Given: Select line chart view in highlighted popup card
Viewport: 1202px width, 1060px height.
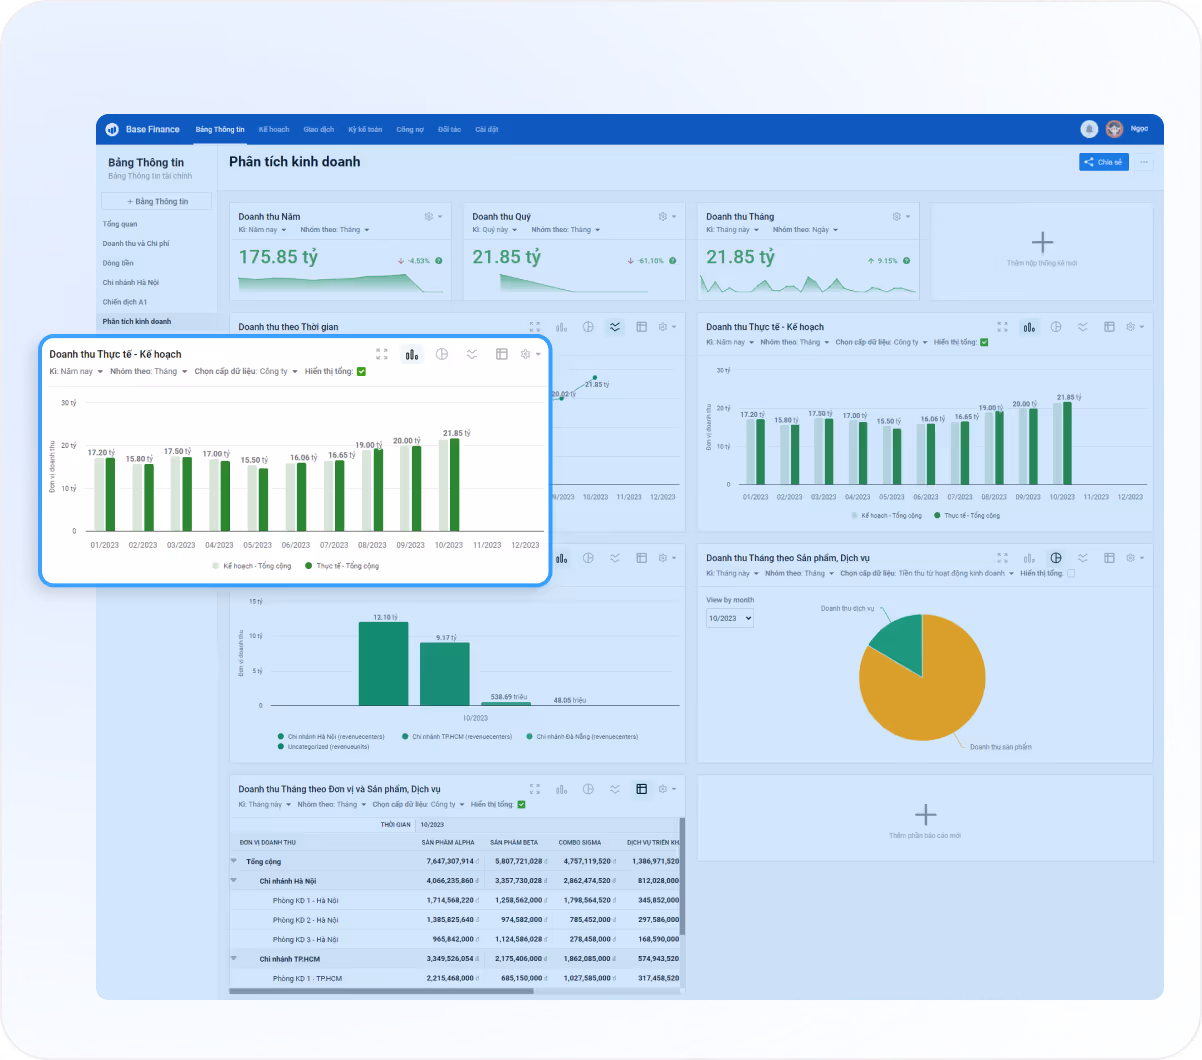Looking at the screenshot, I should pyautogui.click(x=472, y=354).
